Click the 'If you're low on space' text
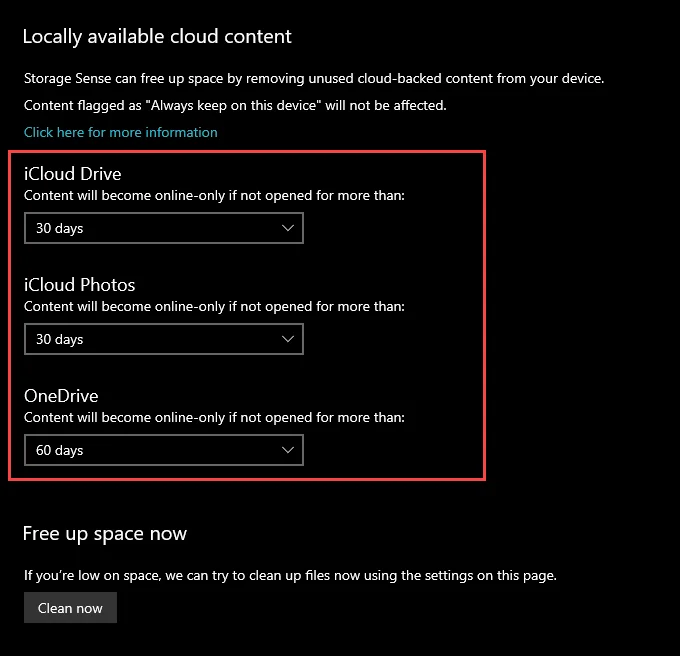Screen dimensions: 680x656 pos(290,575)
